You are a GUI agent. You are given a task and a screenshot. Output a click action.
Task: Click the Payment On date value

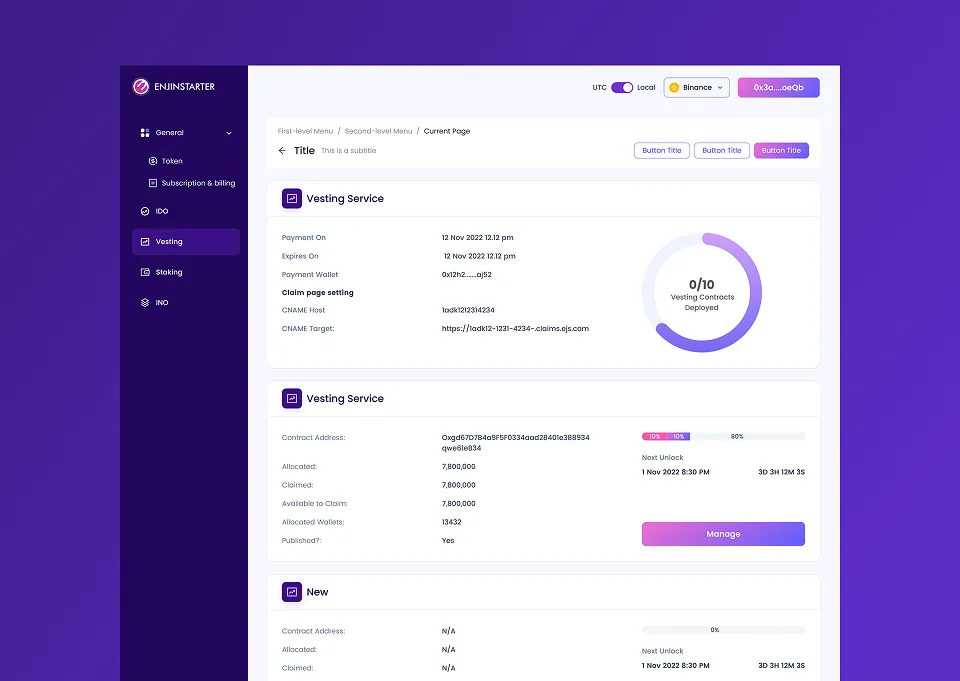pyautogui.click(x=478, y=238)
